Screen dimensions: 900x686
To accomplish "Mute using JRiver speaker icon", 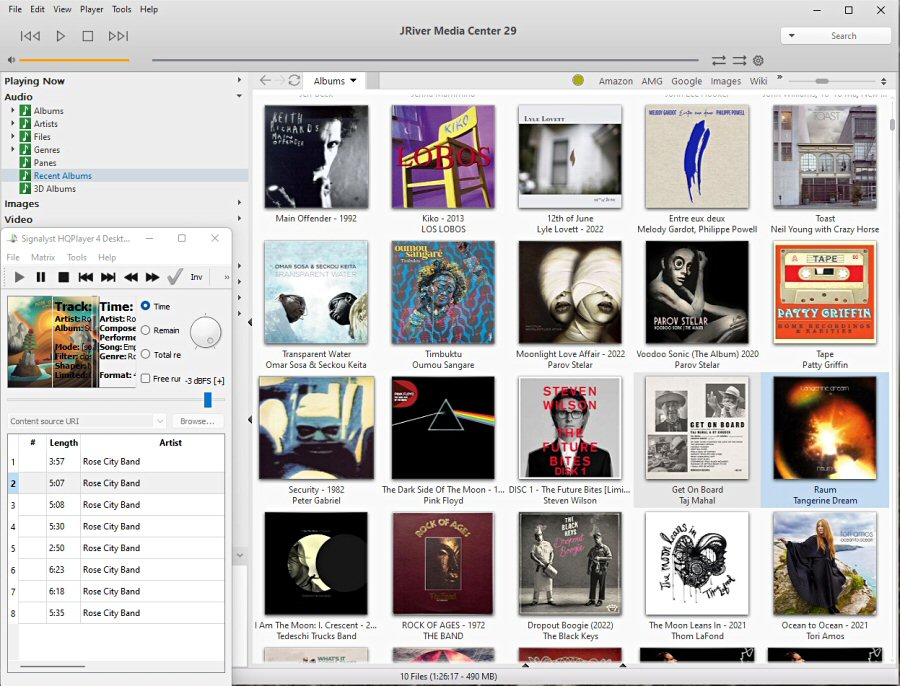I will pos(11,60).
